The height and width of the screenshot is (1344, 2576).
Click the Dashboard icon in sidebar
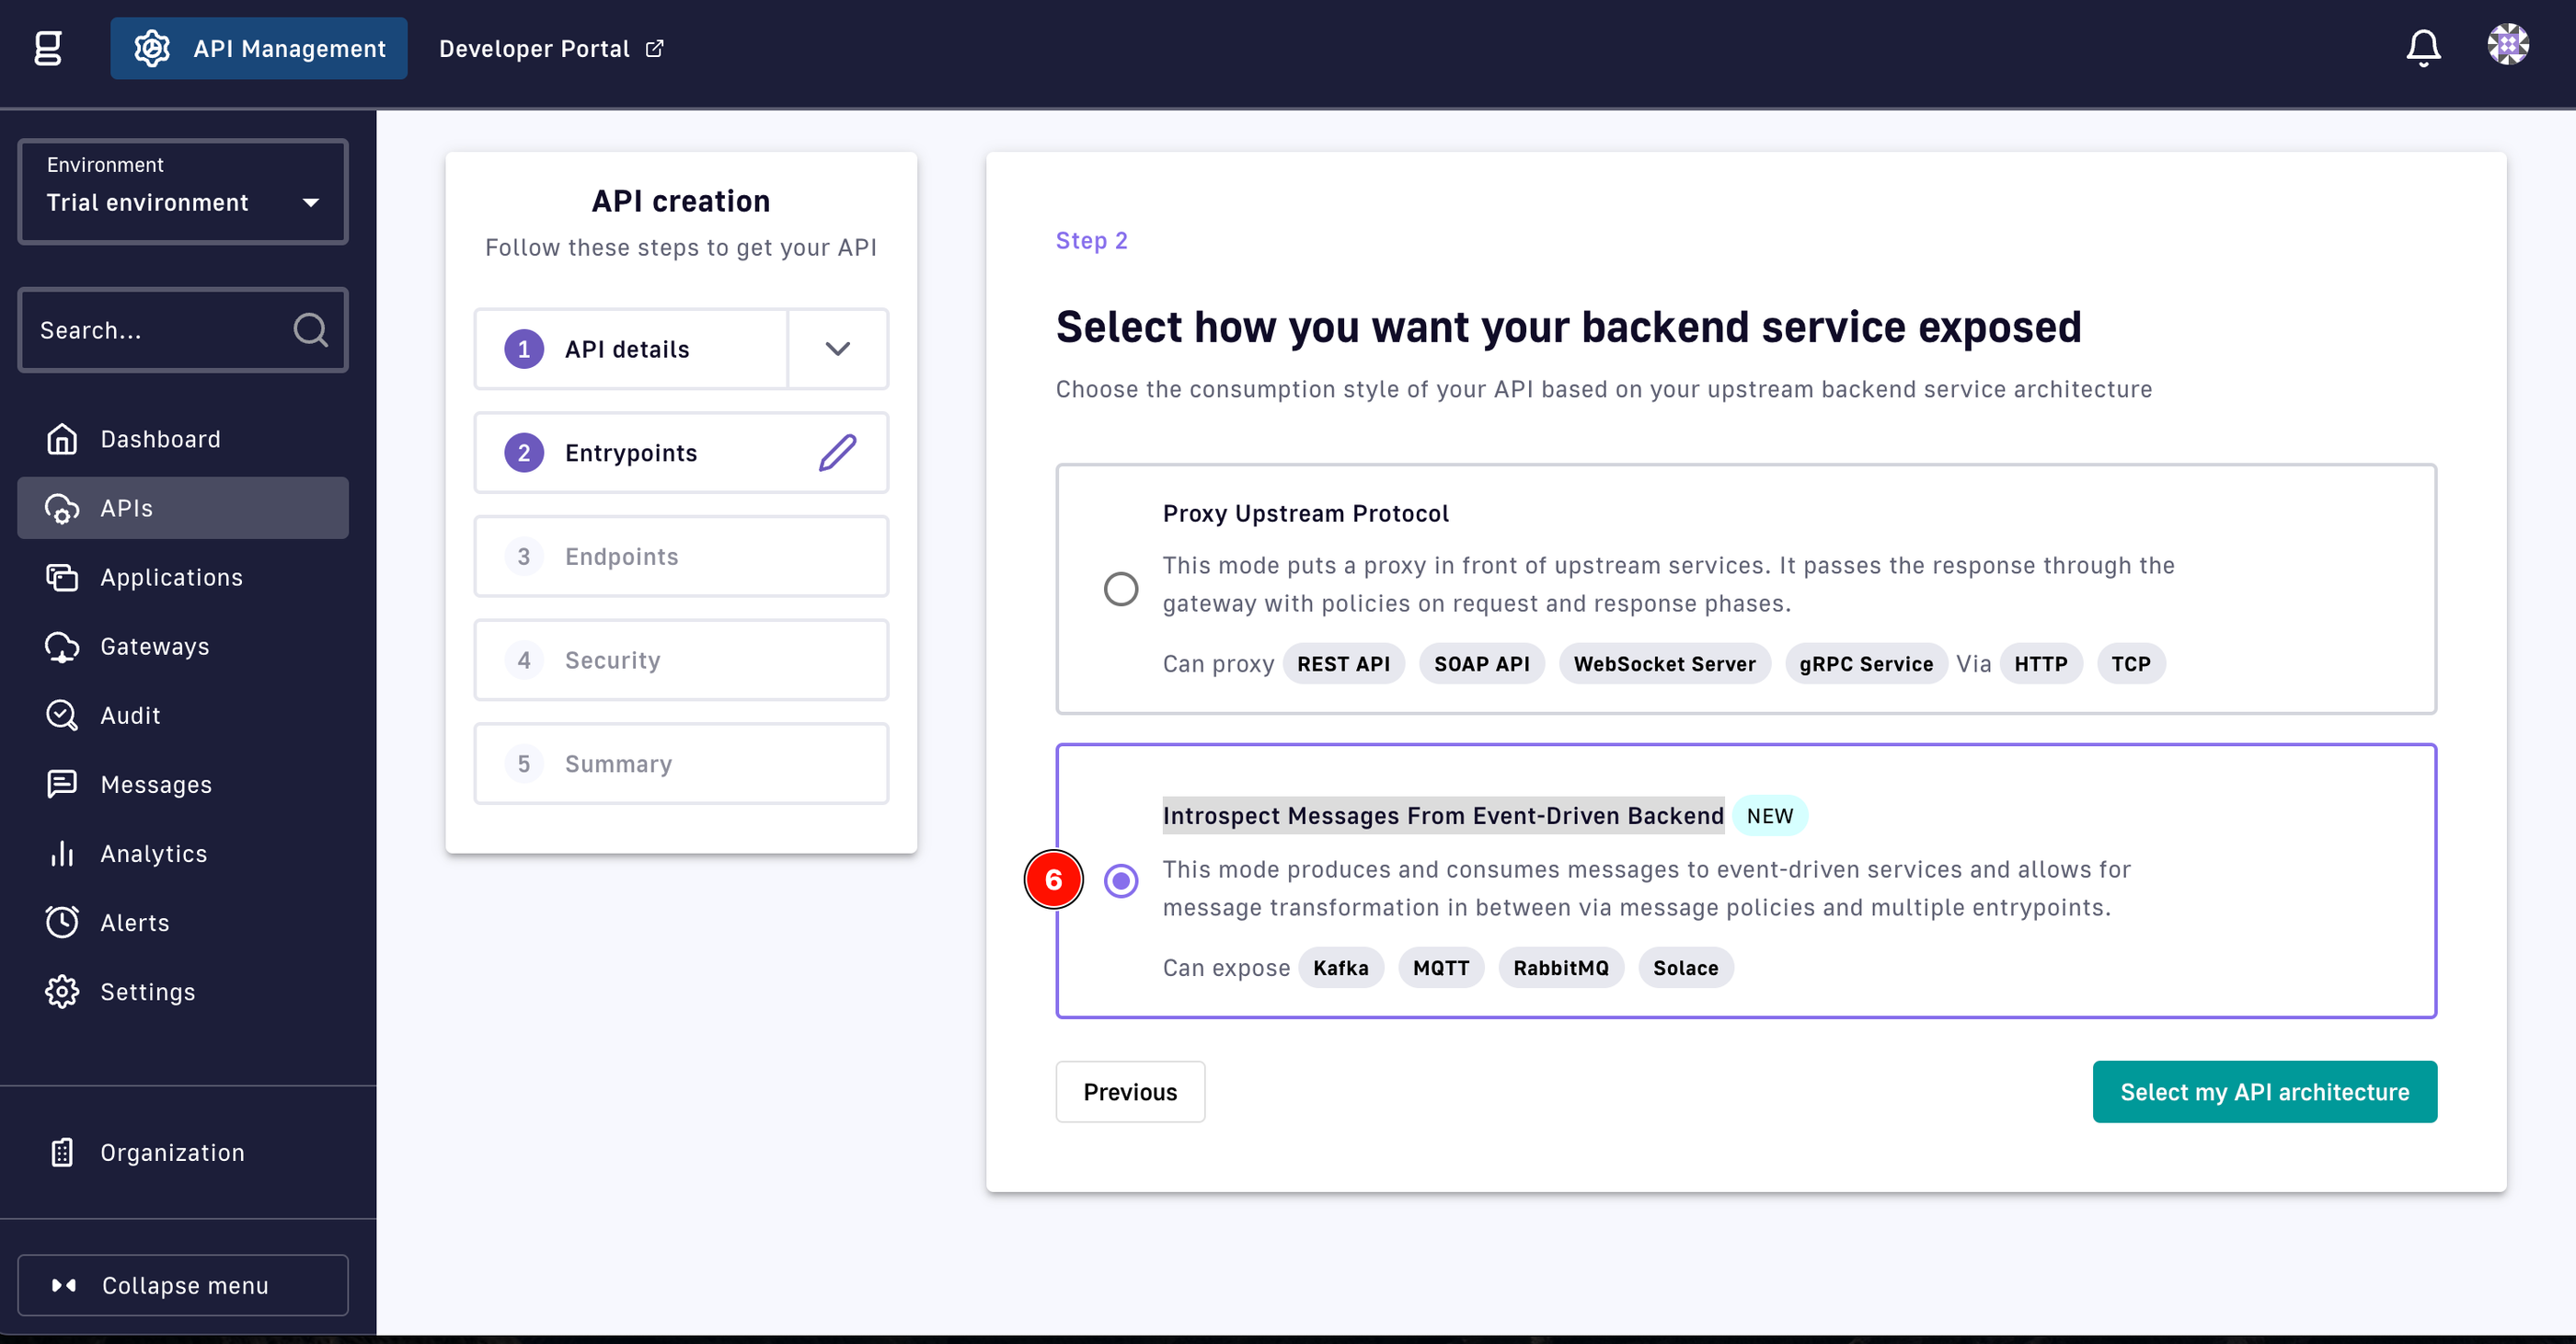(x=62, y=438)
